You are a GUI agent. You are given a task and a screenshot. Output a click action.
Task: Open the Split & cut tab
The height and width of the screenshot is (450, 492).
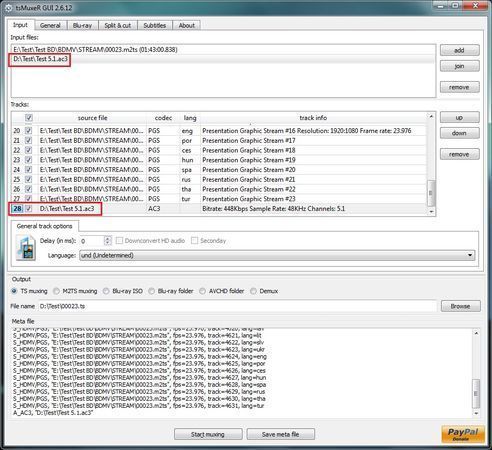(118, 25)
